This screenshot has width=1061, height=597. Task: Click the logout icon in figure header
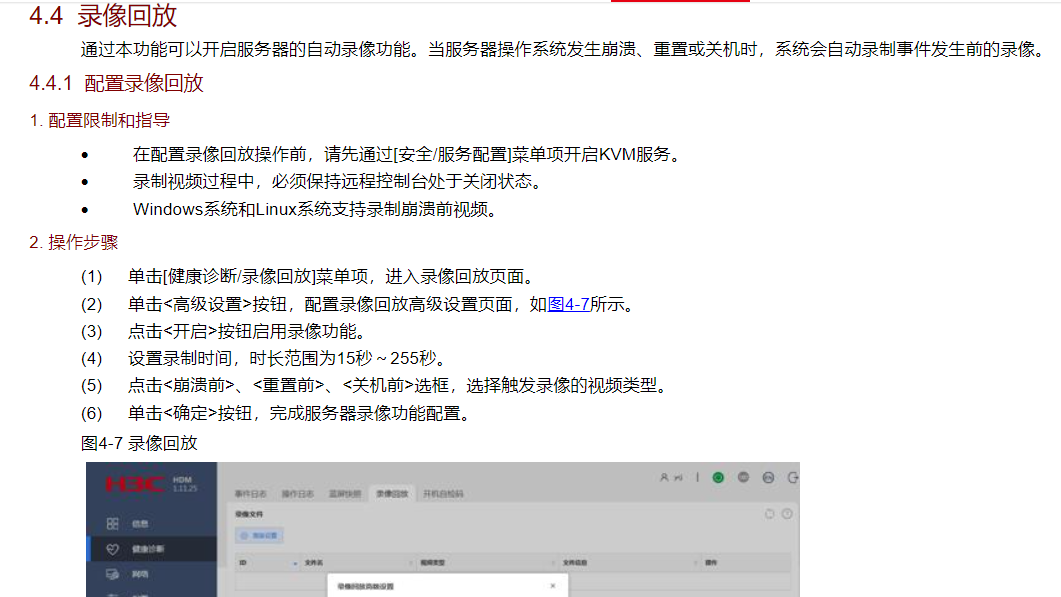pyautogui.click(x=793, y=477)
